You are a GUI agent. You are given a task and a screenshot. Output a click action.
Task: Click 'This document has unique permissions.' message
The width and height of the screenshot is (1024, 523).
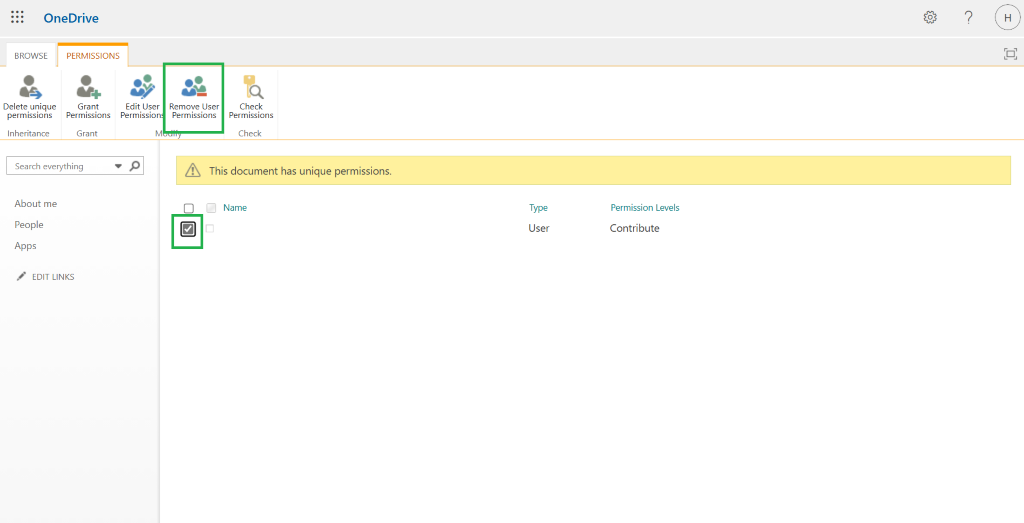300,171
